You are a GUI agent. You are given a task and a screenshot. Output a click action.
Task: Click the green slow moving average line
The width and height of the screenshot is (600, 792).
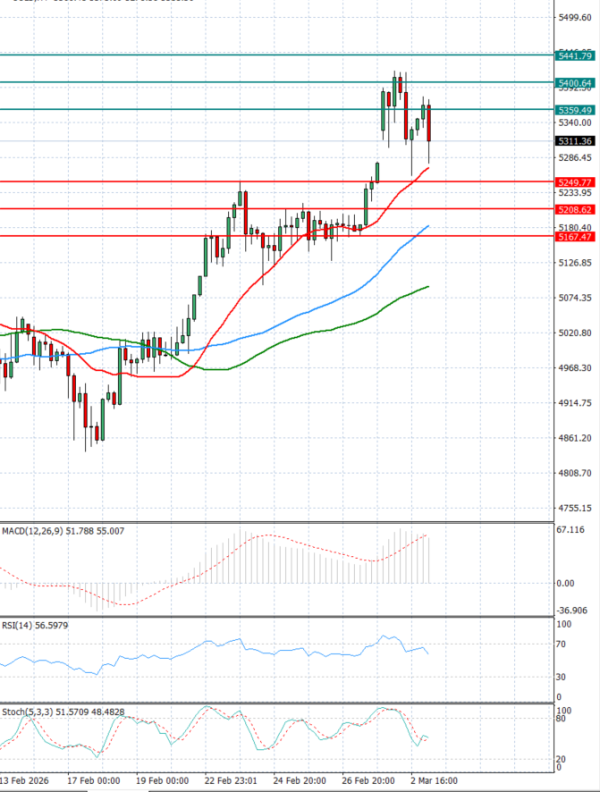300,334
